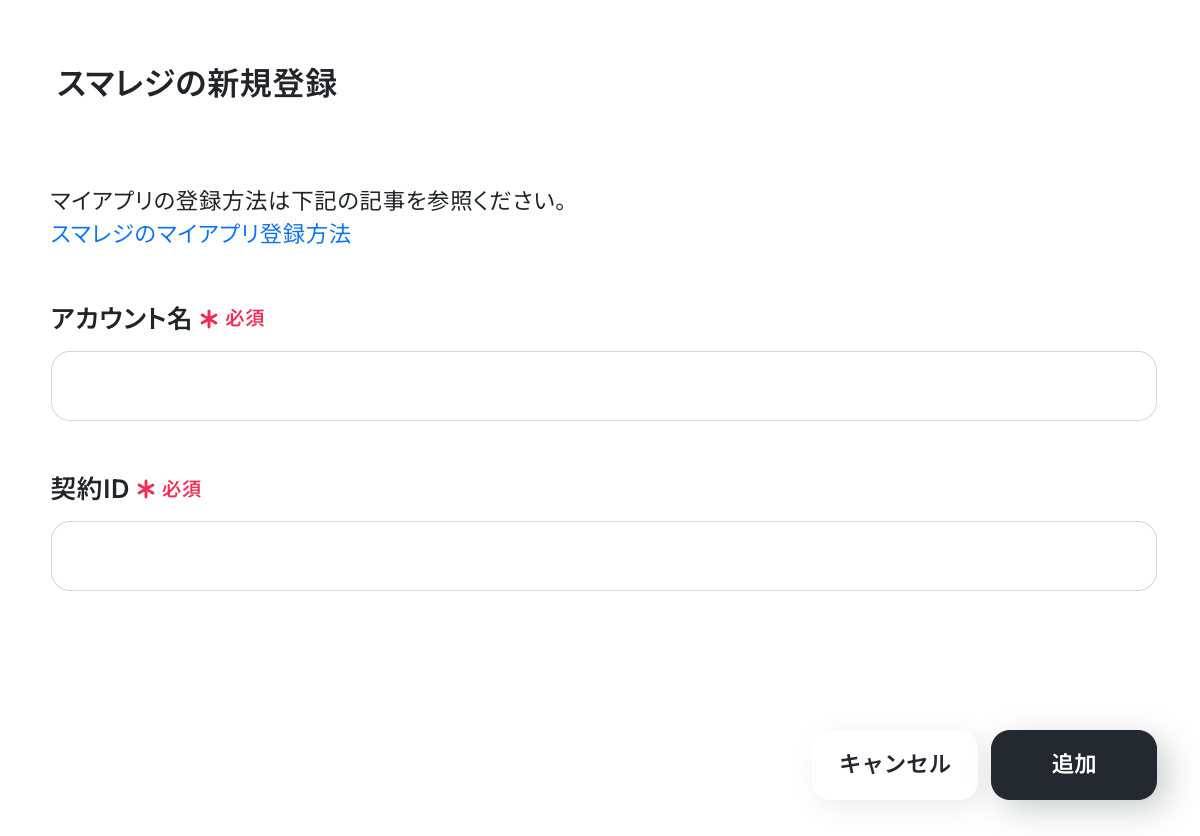Focus the 契約ID input field

[x=604, y=556]
